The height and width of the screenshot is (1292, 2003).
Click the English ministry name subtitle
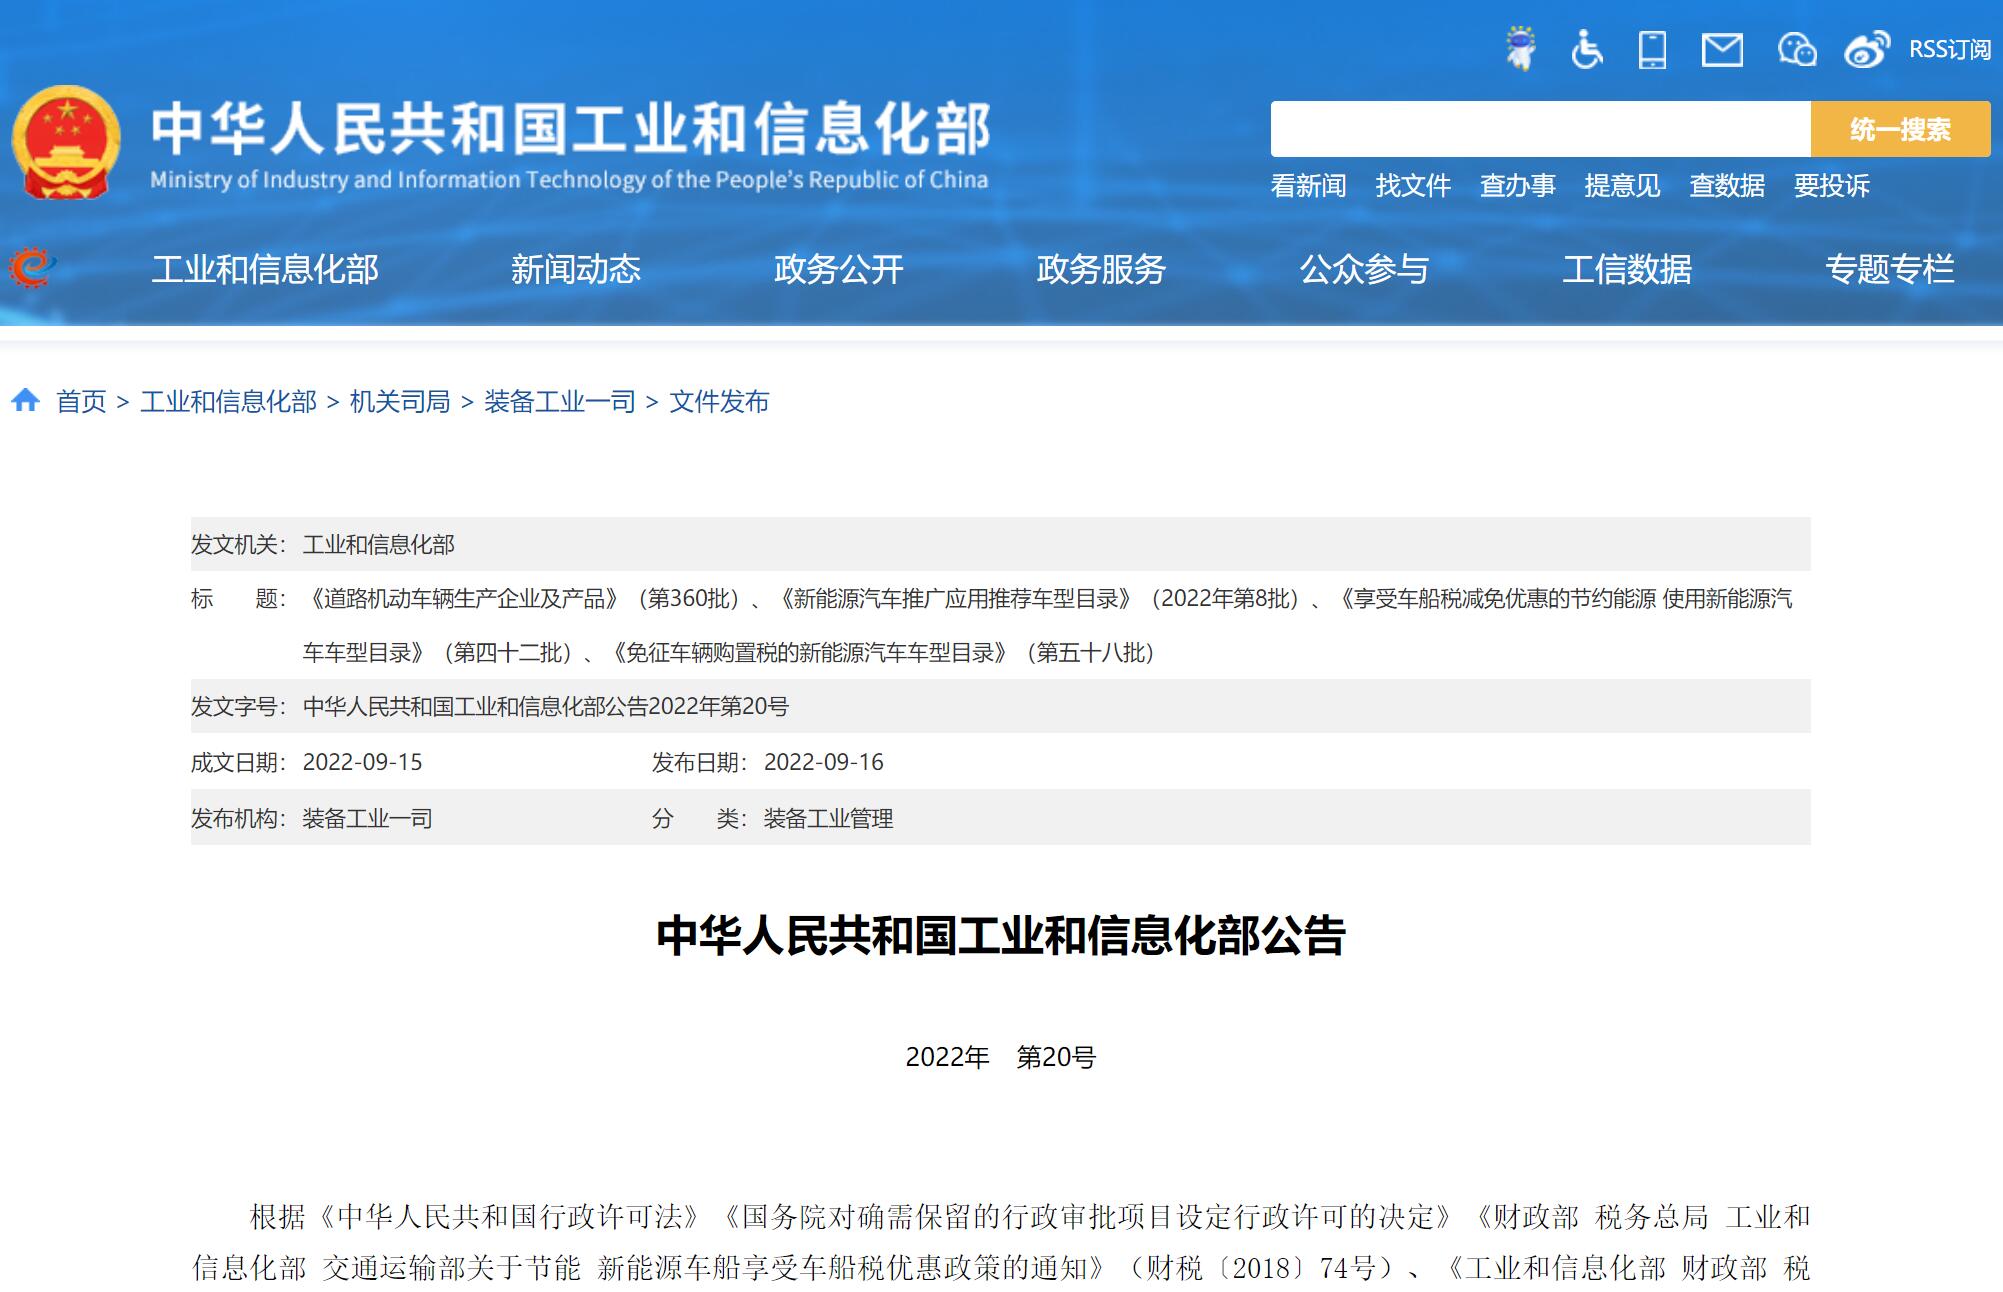[569, 180]
